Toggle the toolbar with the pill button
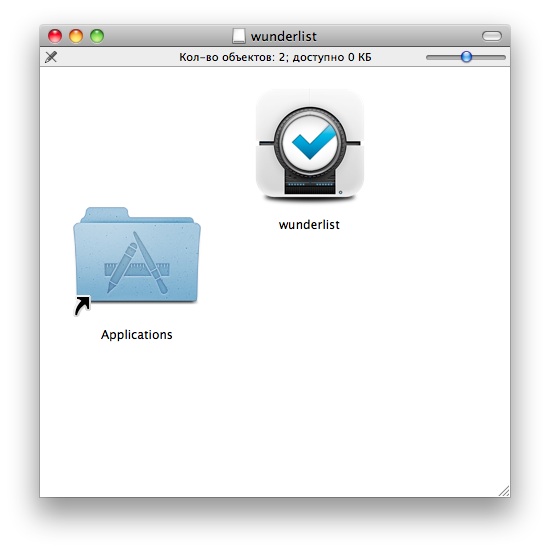This screenshot has width=550, height=552. [x=492, y=36]
